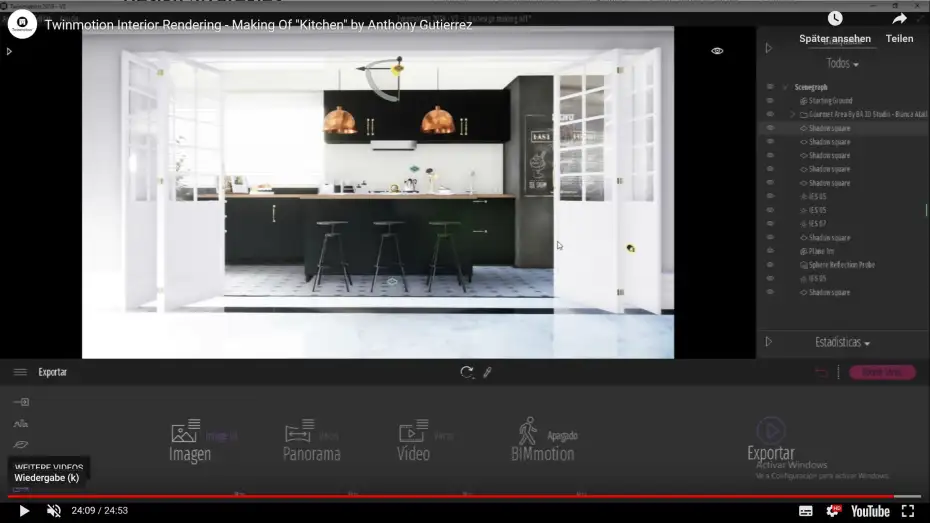Click the Panorama icon

pos(299,430)
